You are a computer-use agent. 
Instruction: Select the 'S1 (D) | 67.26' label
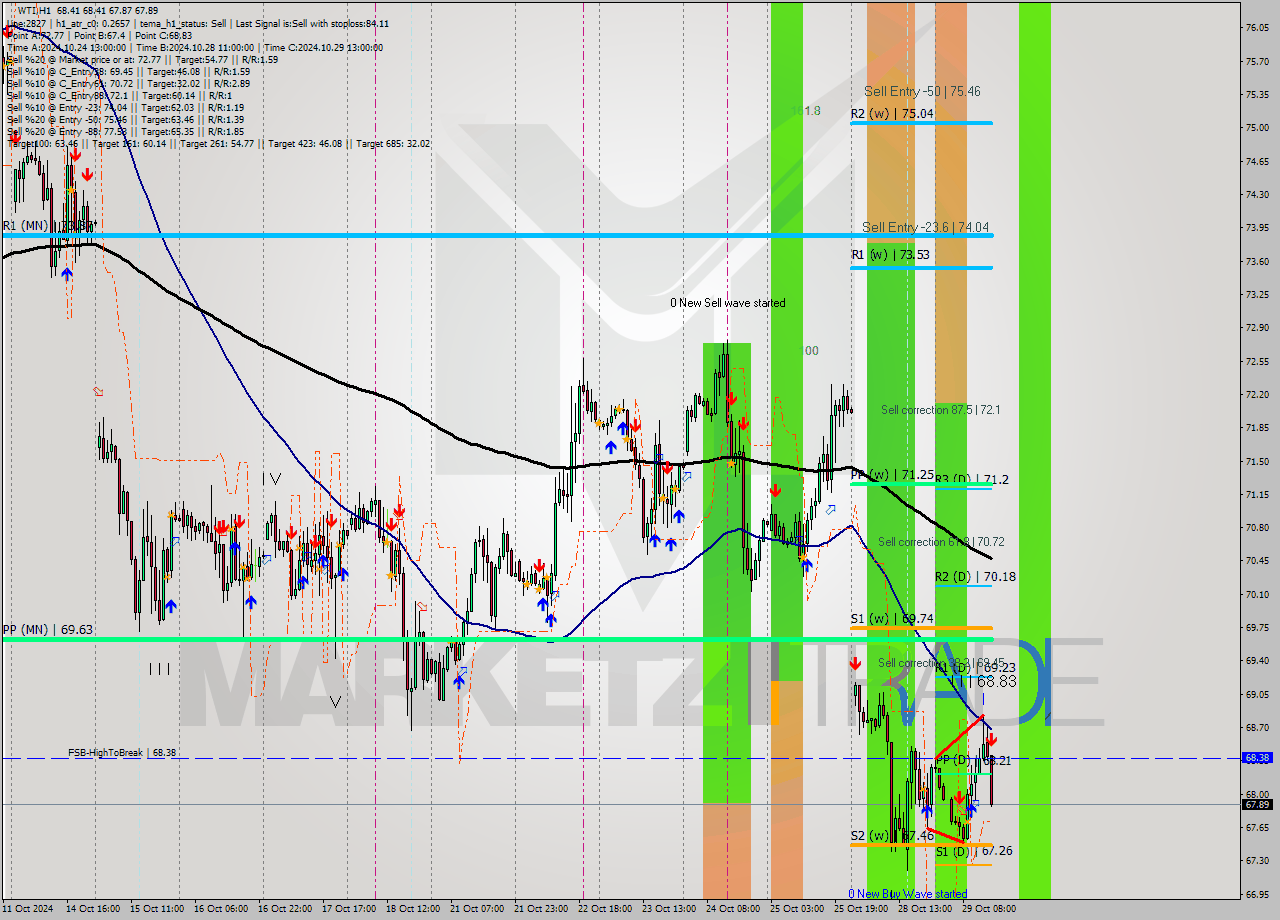coord(974,851)
